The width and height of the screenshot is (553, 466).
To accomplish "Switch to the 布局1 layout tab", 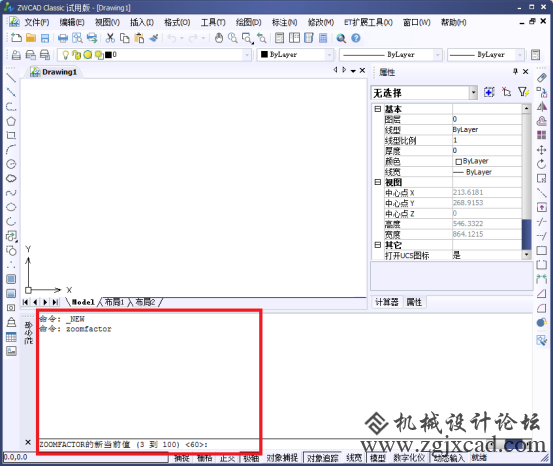I will pyautogui.click(x=115, y=302).
